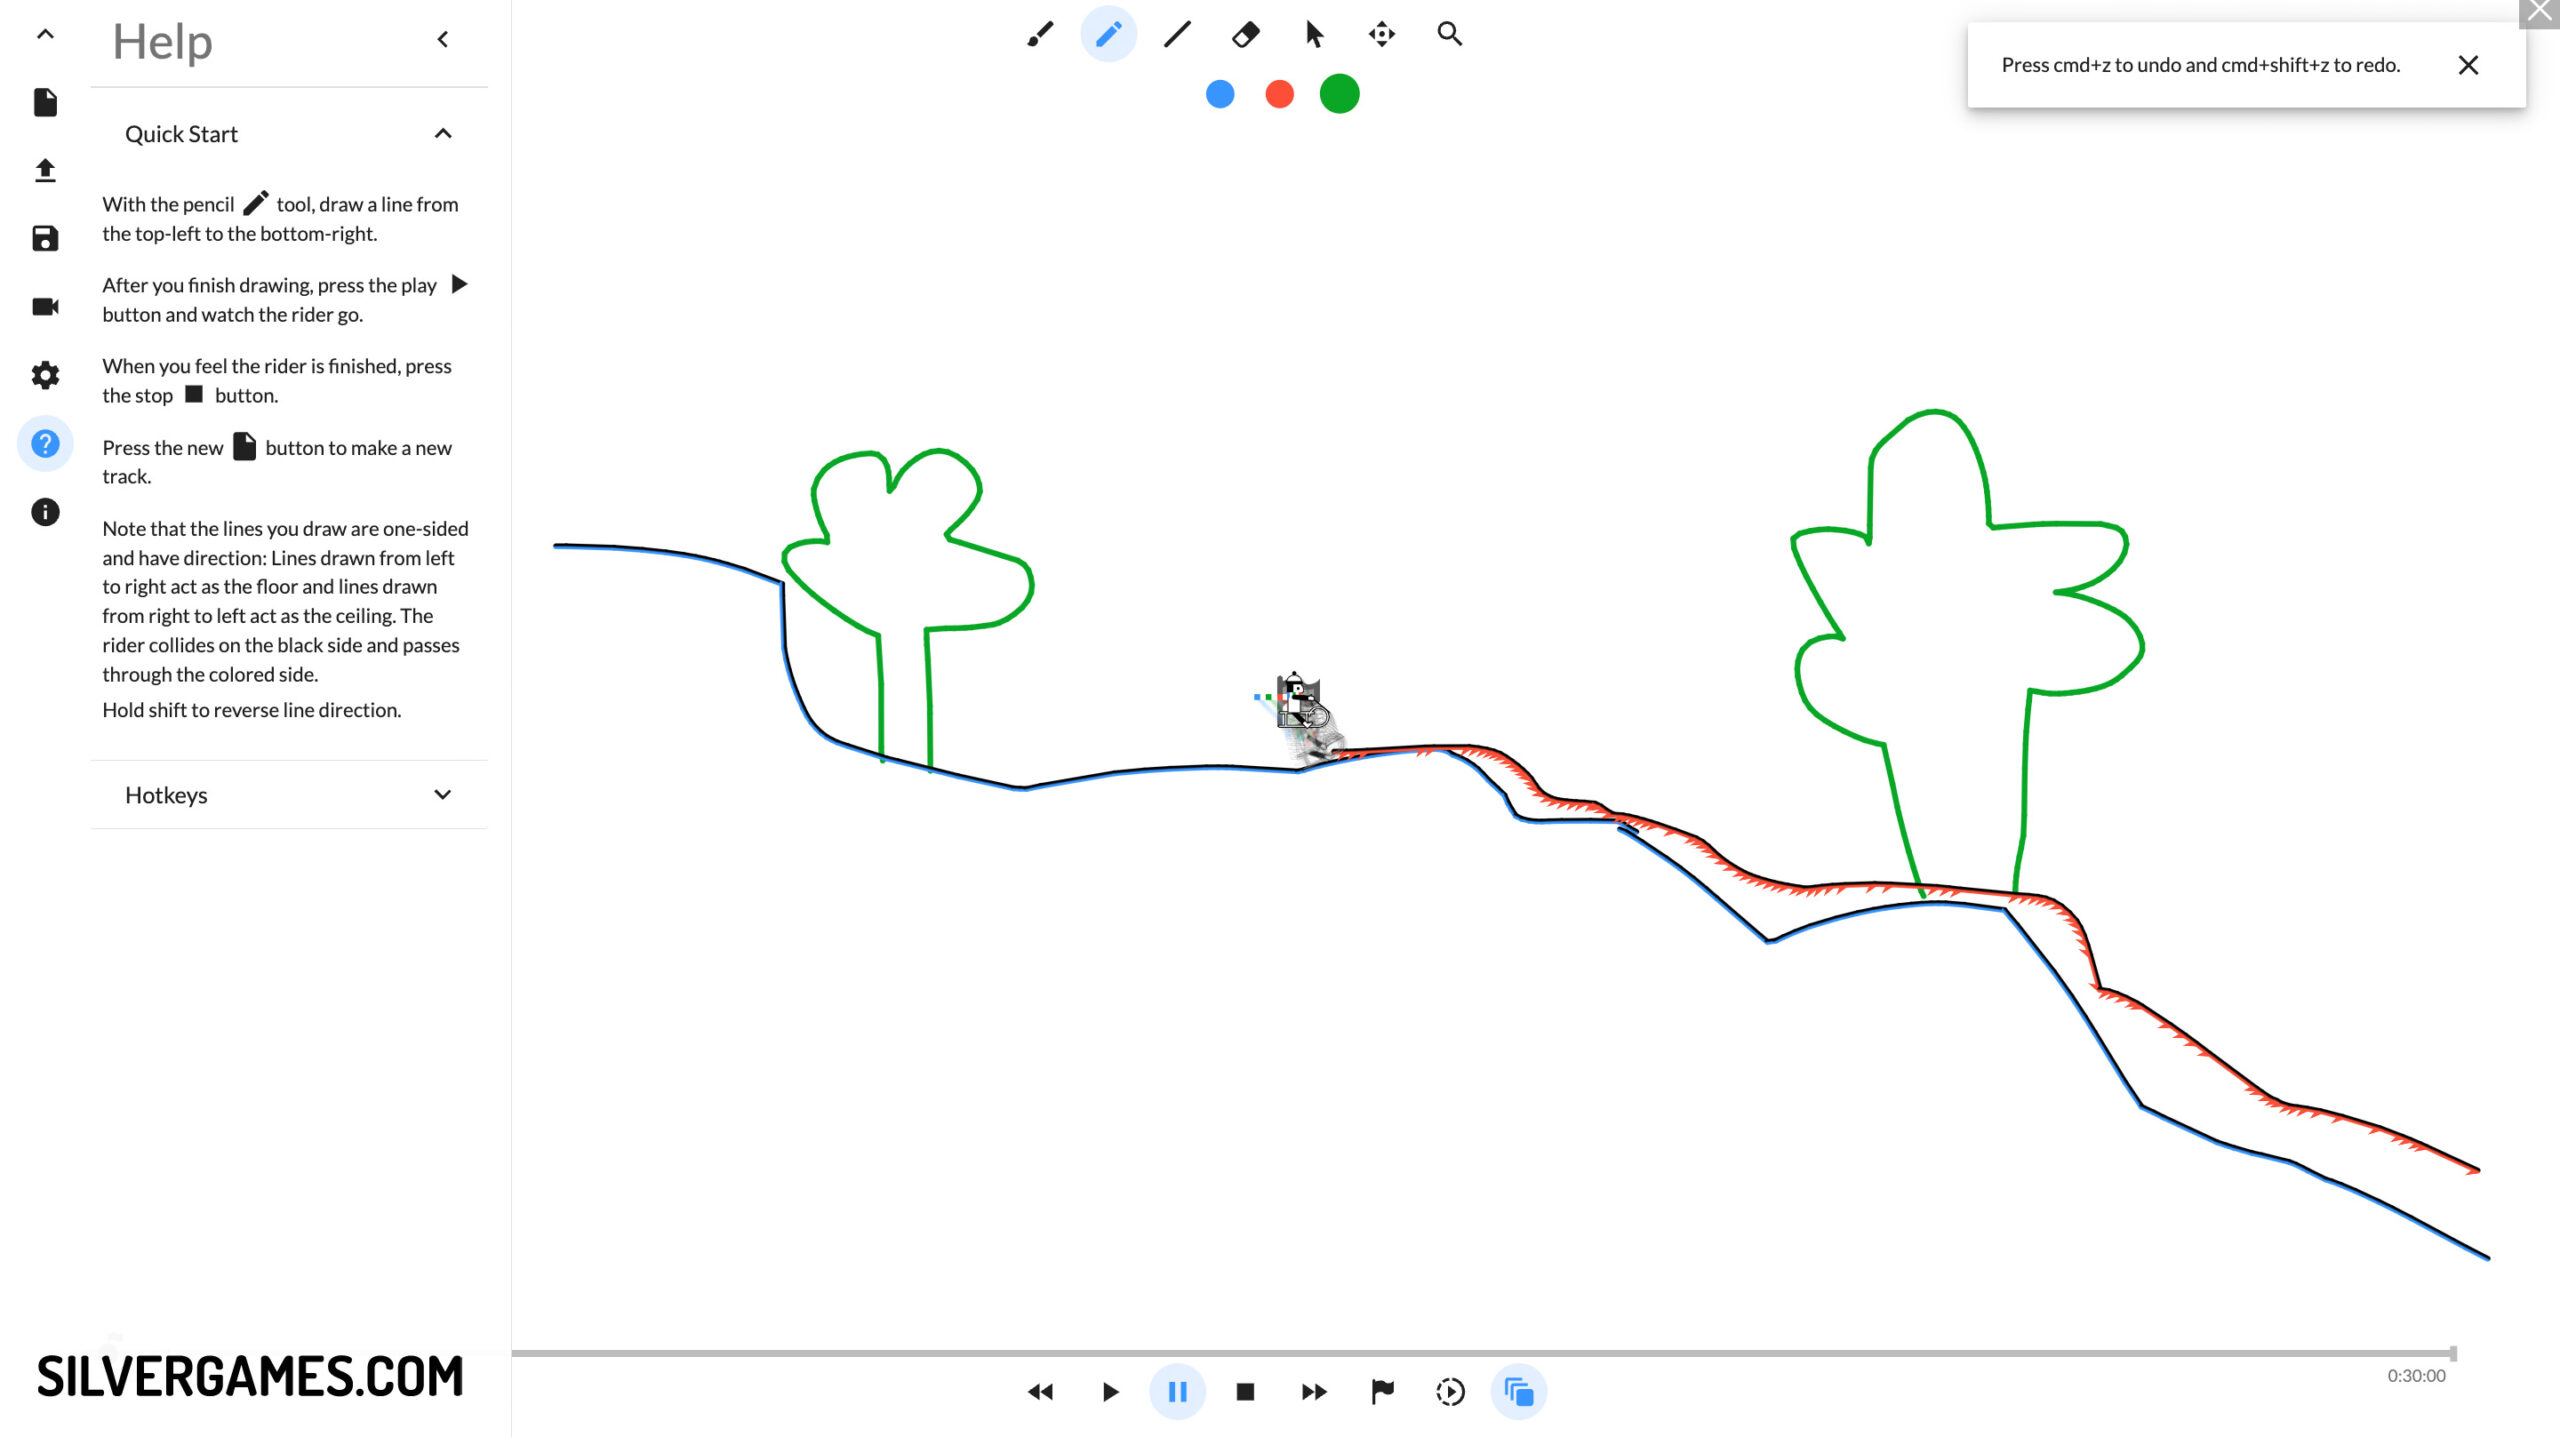Fast forward the playback
The image size is (2560, 1437).
[x=1314, y=1392]
